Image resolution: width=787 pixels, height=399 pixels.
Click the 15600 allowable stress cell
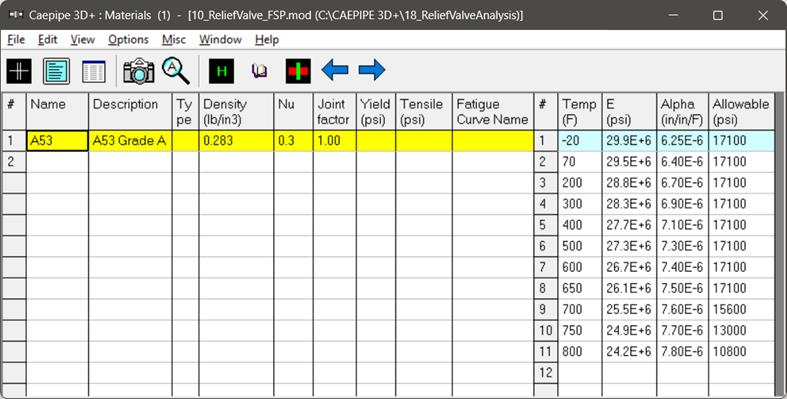pyautogui.click(x=741, y=309)
